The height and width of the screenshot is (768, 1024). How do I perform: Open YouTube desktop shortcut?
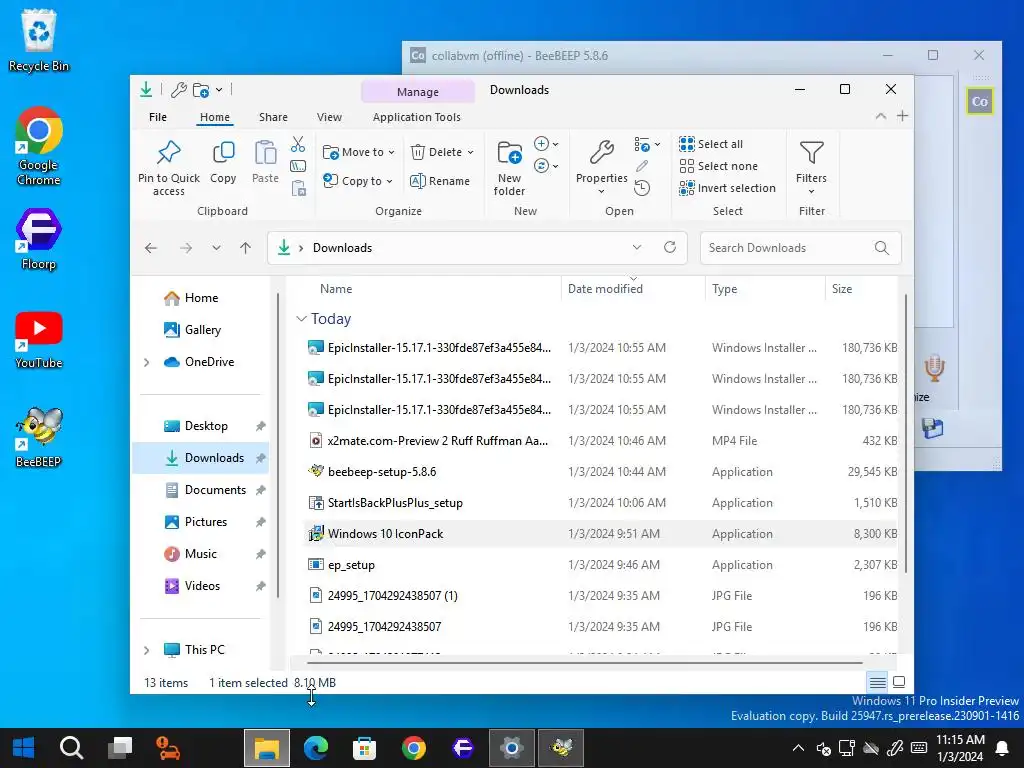39,340
